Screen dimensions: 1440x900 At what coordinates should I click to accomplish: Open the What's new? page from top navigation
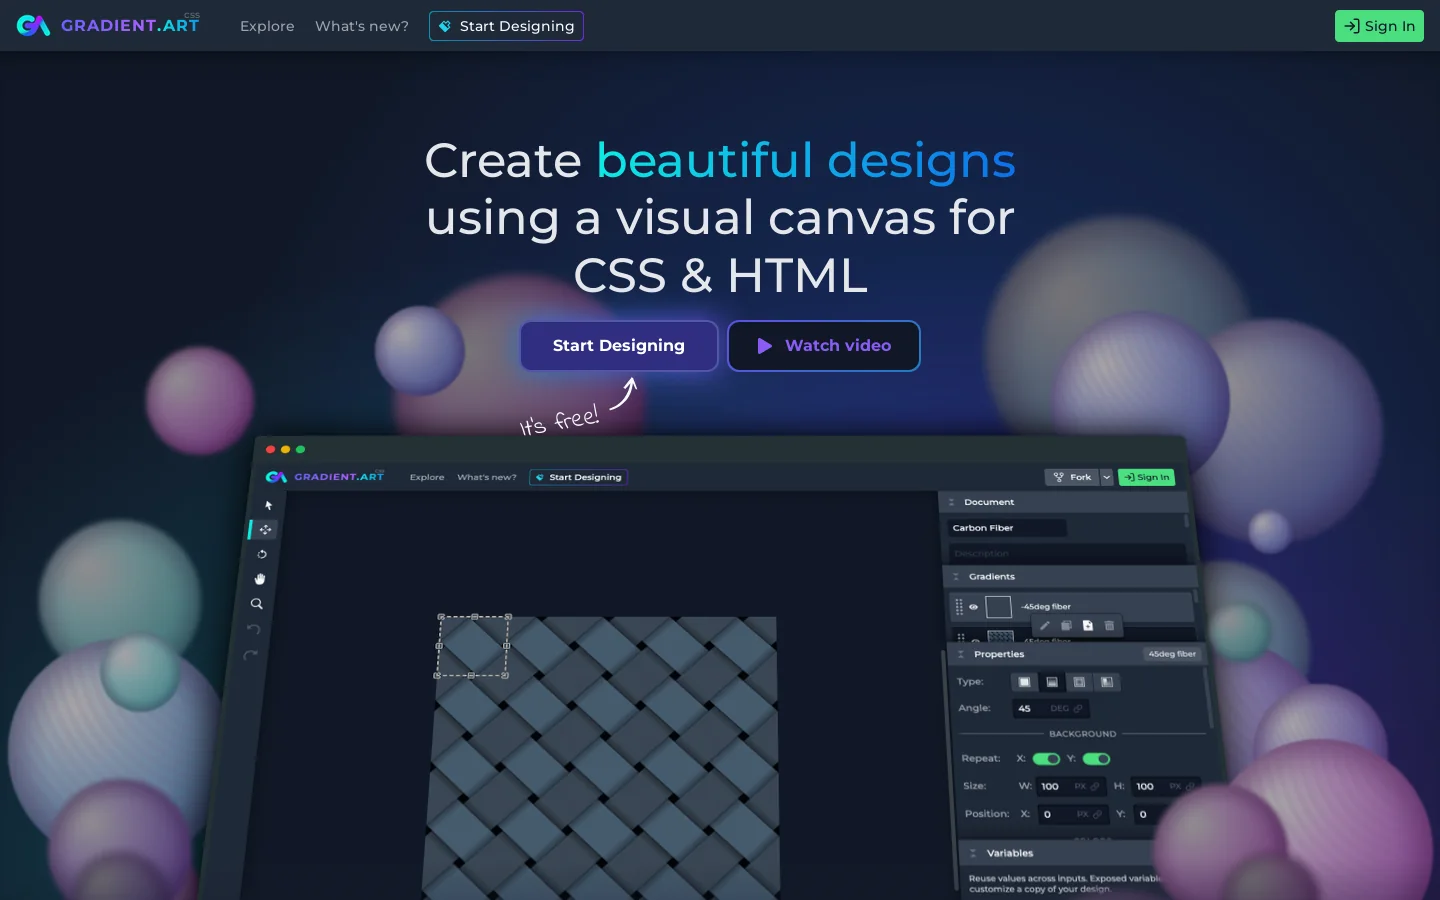pos(362,26)
